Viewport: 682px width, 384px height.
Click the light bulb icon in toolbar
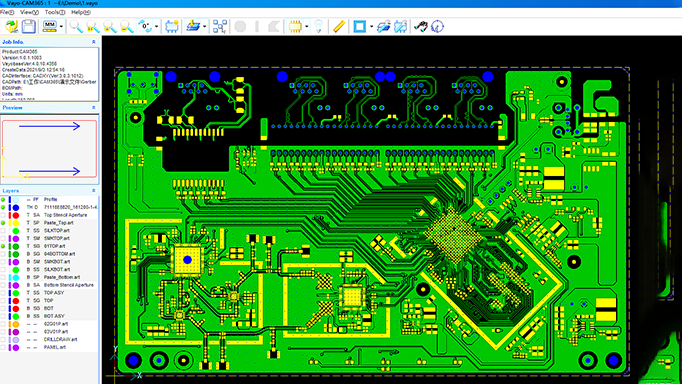coord(319,27)
